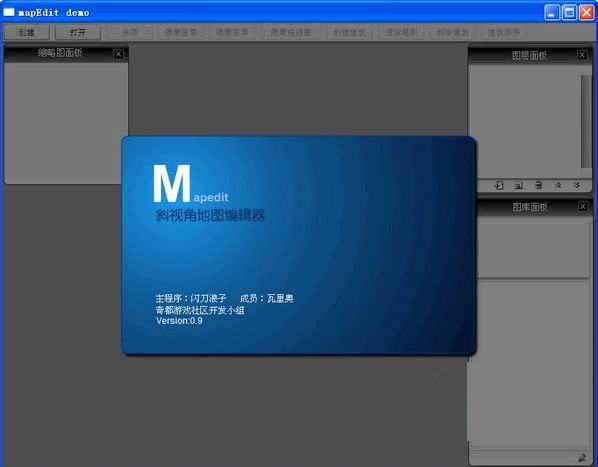Click the 保存 (Save) toolbar item
The height and width of the screenshot is (467, 598).
pos(130,32)
